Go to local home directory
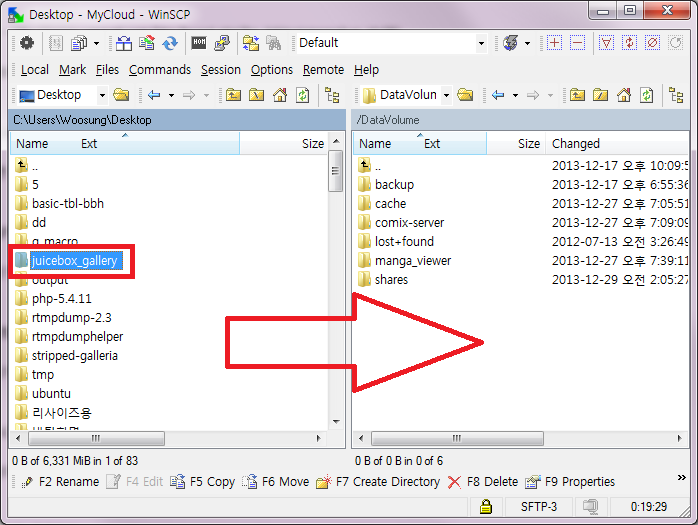The width and height of the screenshot is (698, 525). pyautogui.click(x=280, y=95)
